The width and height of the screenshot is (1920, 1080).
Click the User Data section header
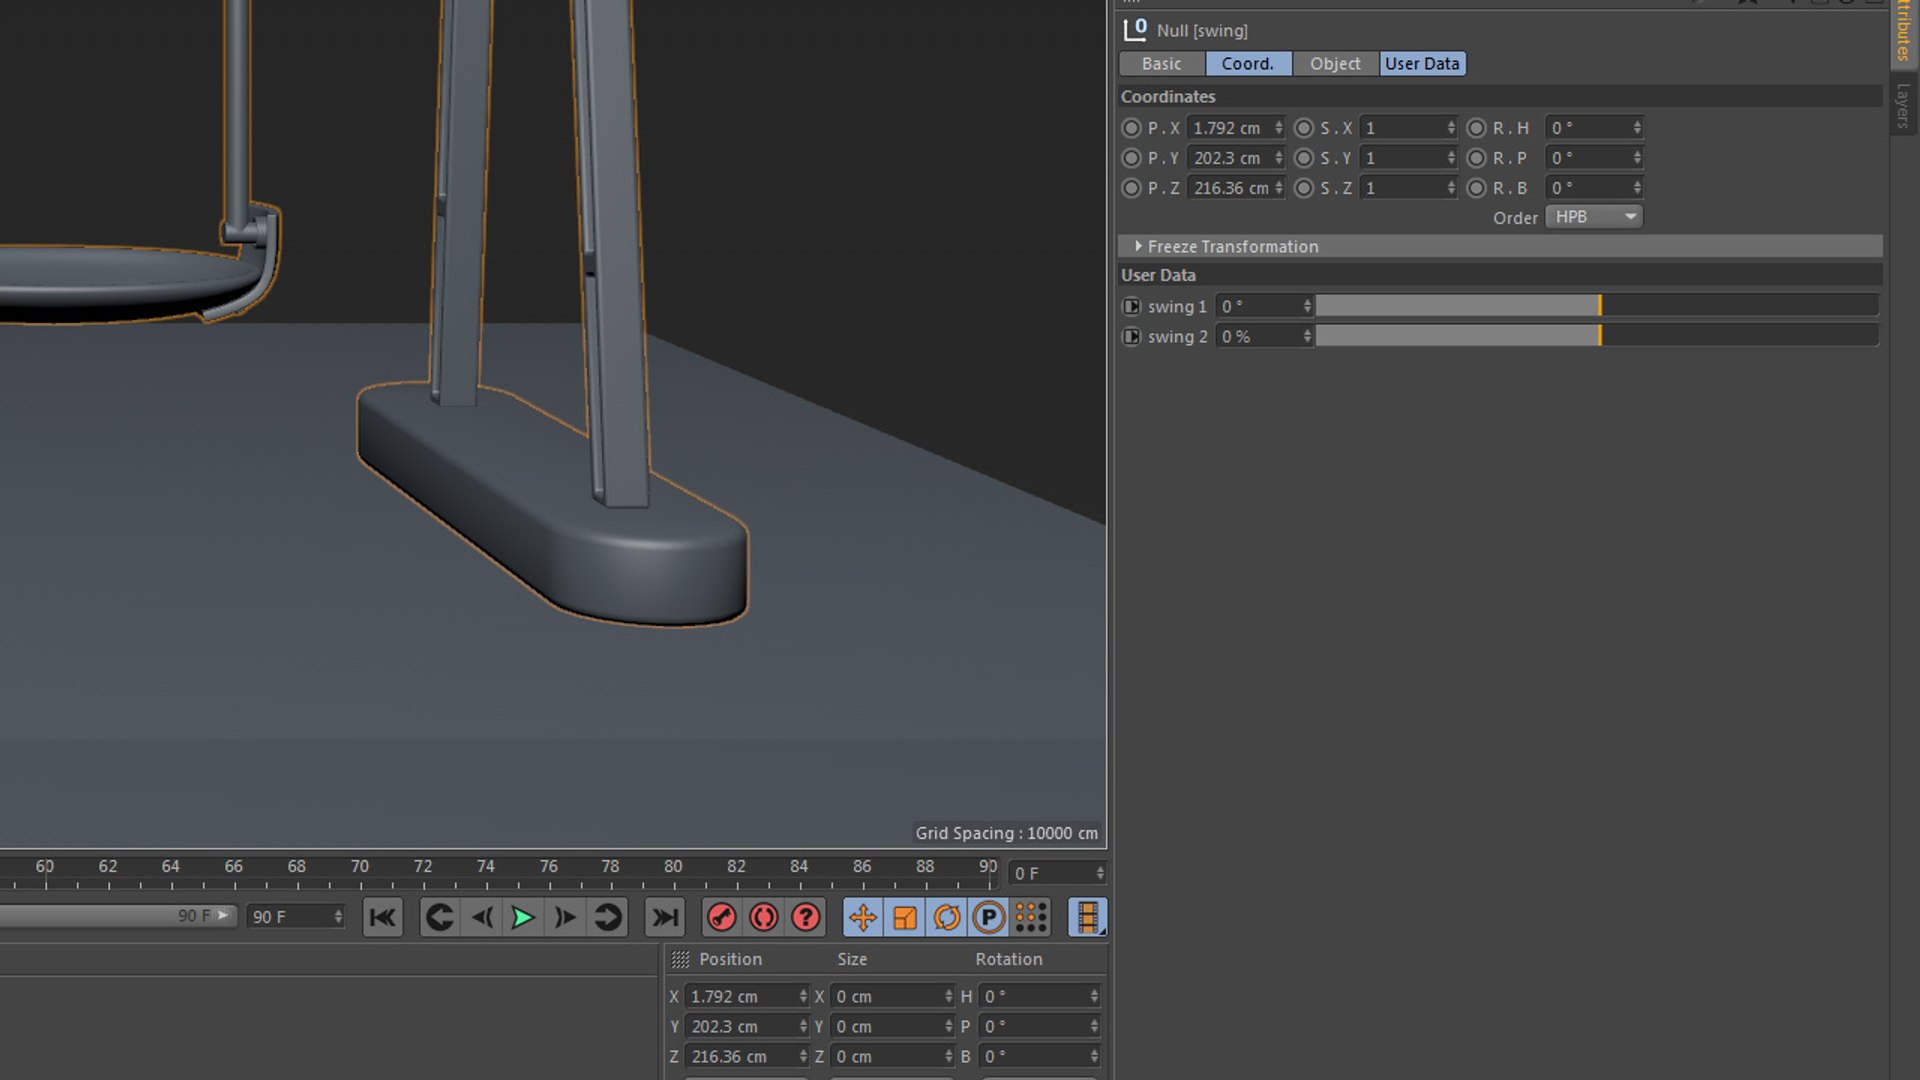(x=1500, y=275)
